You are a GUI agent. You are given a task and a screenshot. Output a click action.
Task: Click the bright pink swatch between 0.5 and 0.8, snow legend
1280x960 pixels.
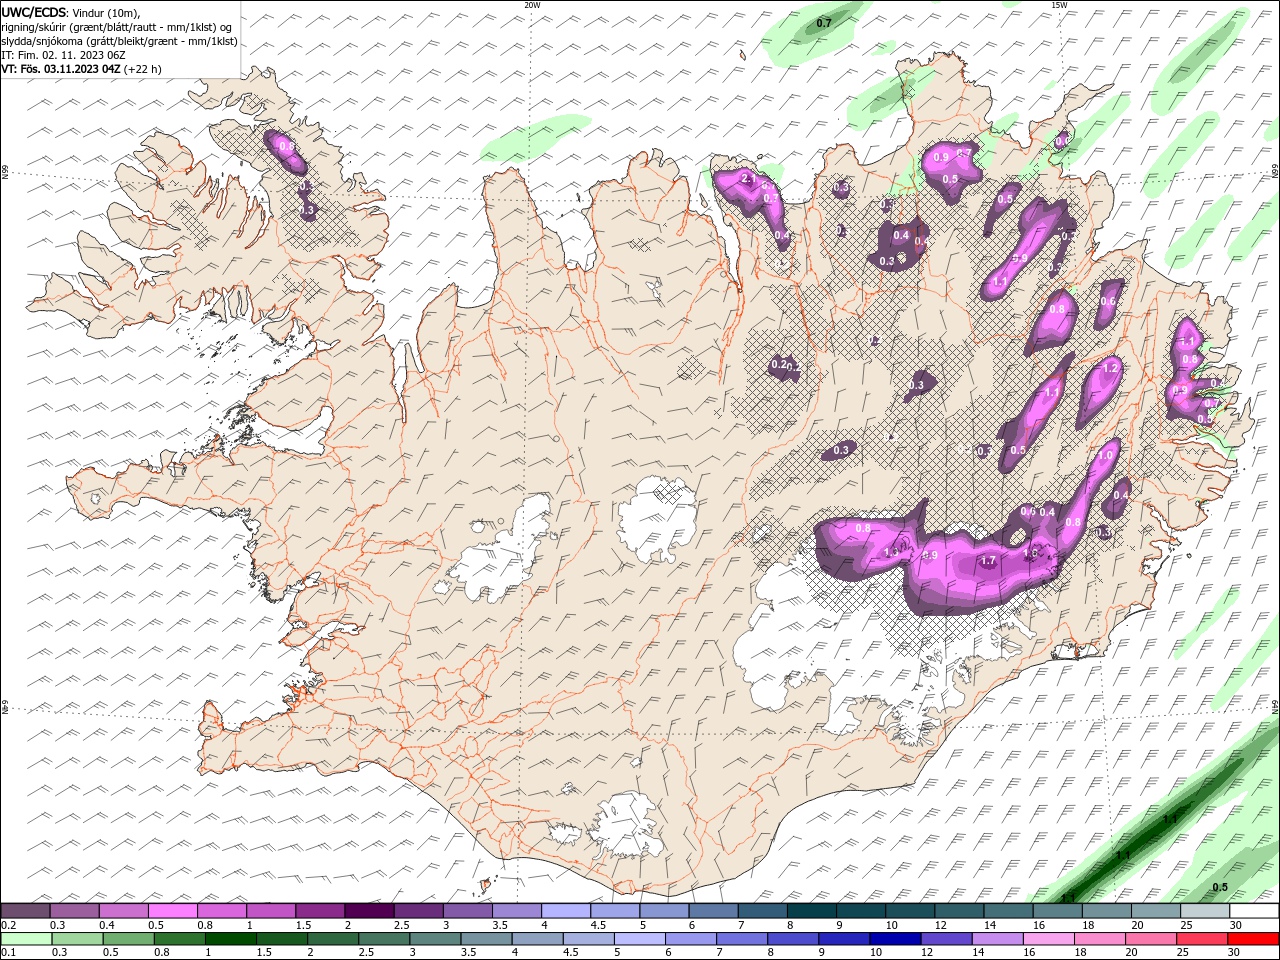[x=172, y=911]
